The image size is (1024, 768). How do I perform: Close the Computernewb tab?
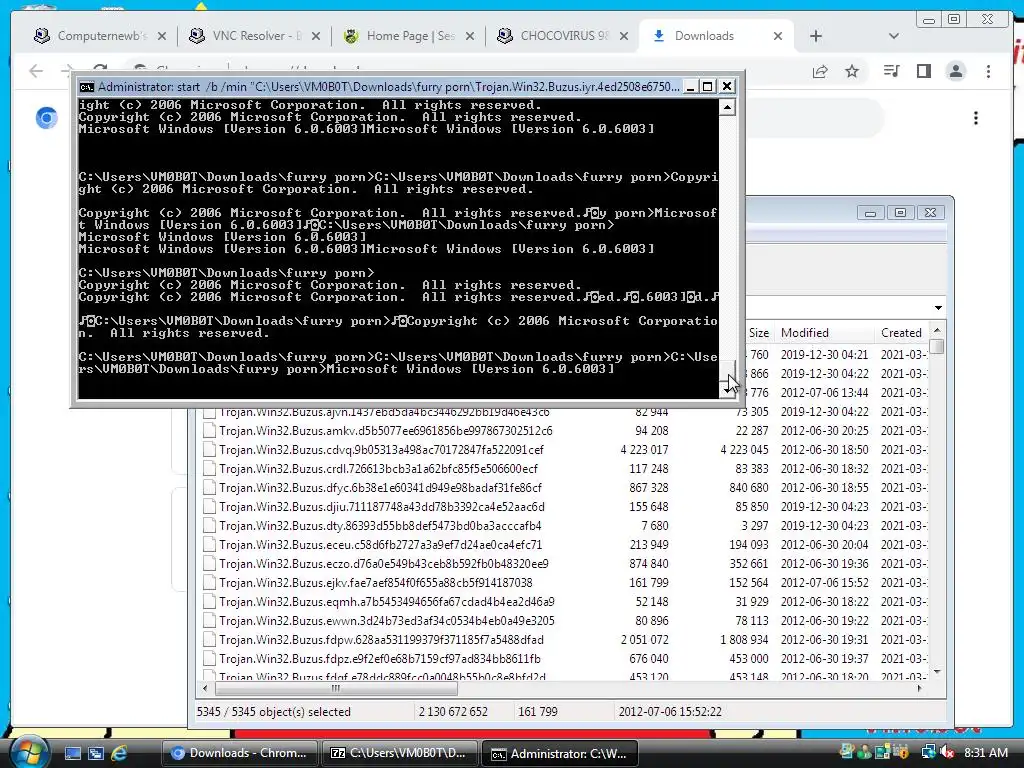(x=162, y=36)
